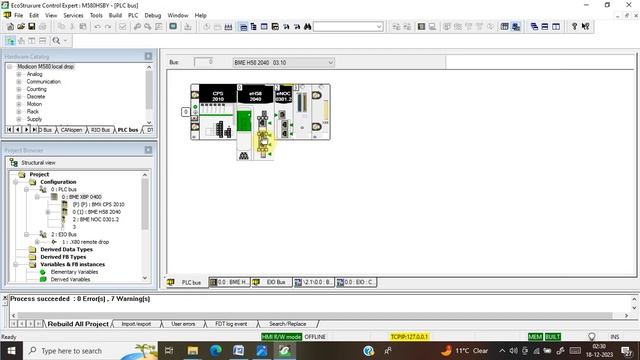
Task: Click the download project to PLC icon
Action: click(188, 27)
